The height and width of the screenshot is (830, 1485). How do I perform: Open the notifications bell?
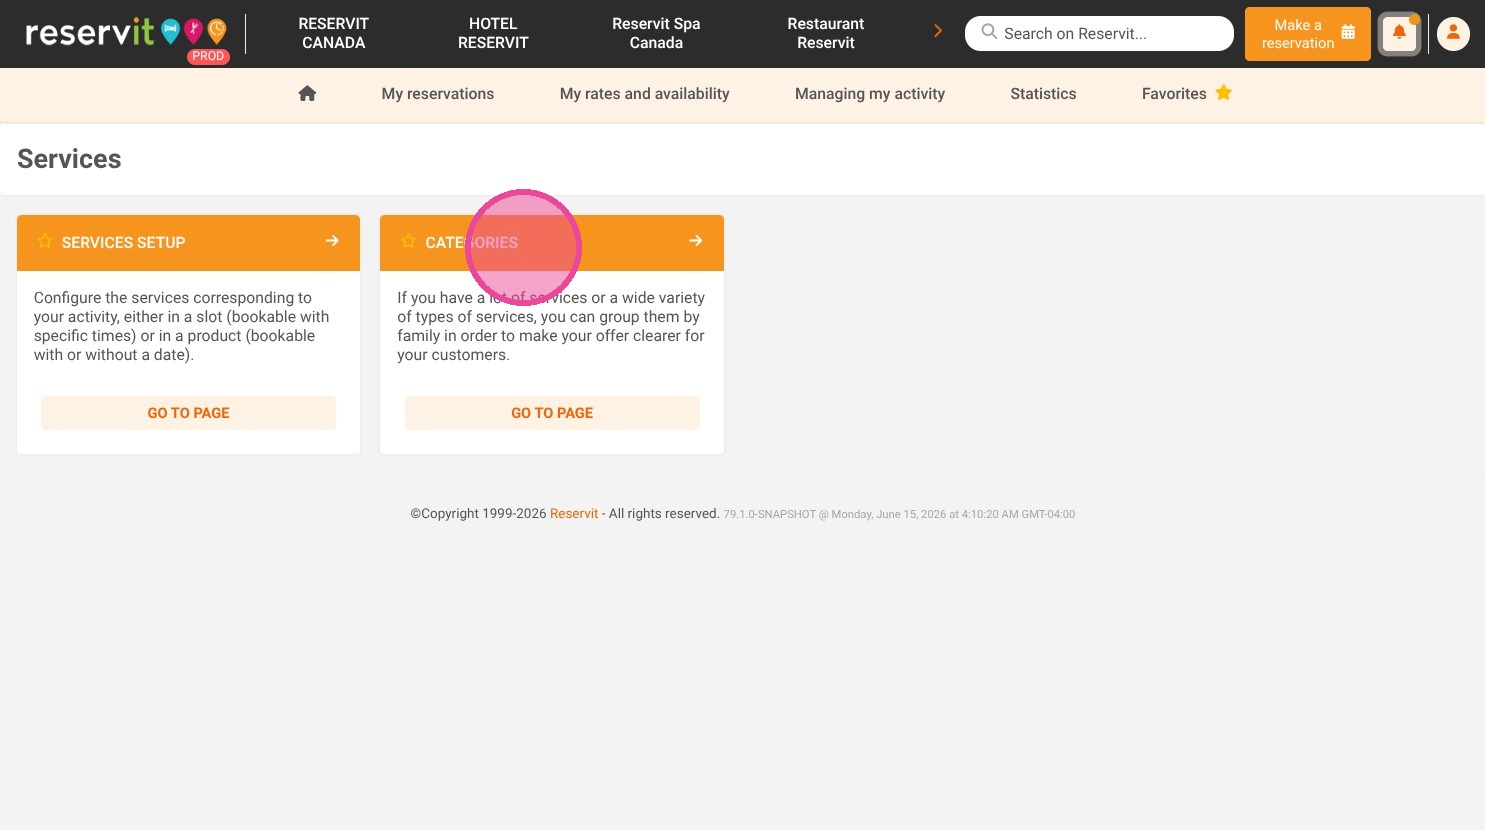[1399, 34]
